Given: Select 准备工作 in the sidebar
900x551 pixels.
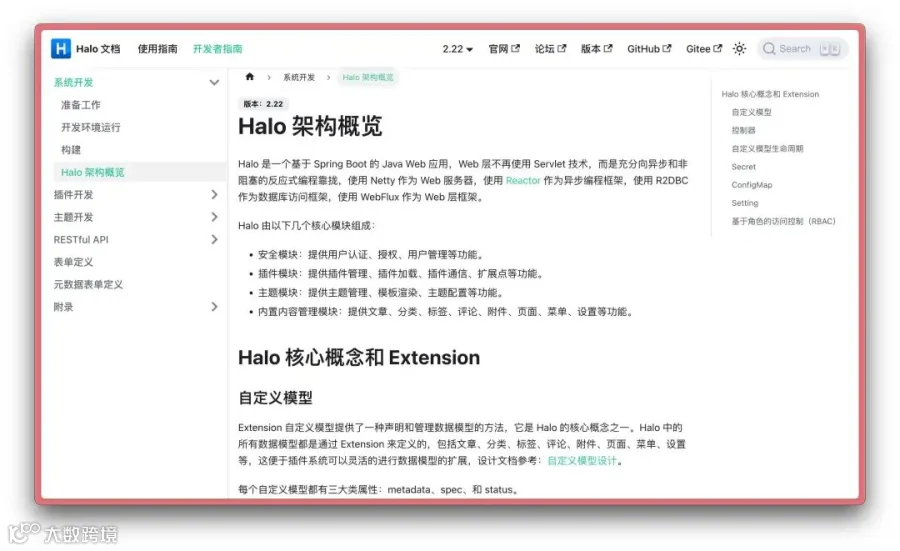Looking at the screenshot, I should coord(80,105).
